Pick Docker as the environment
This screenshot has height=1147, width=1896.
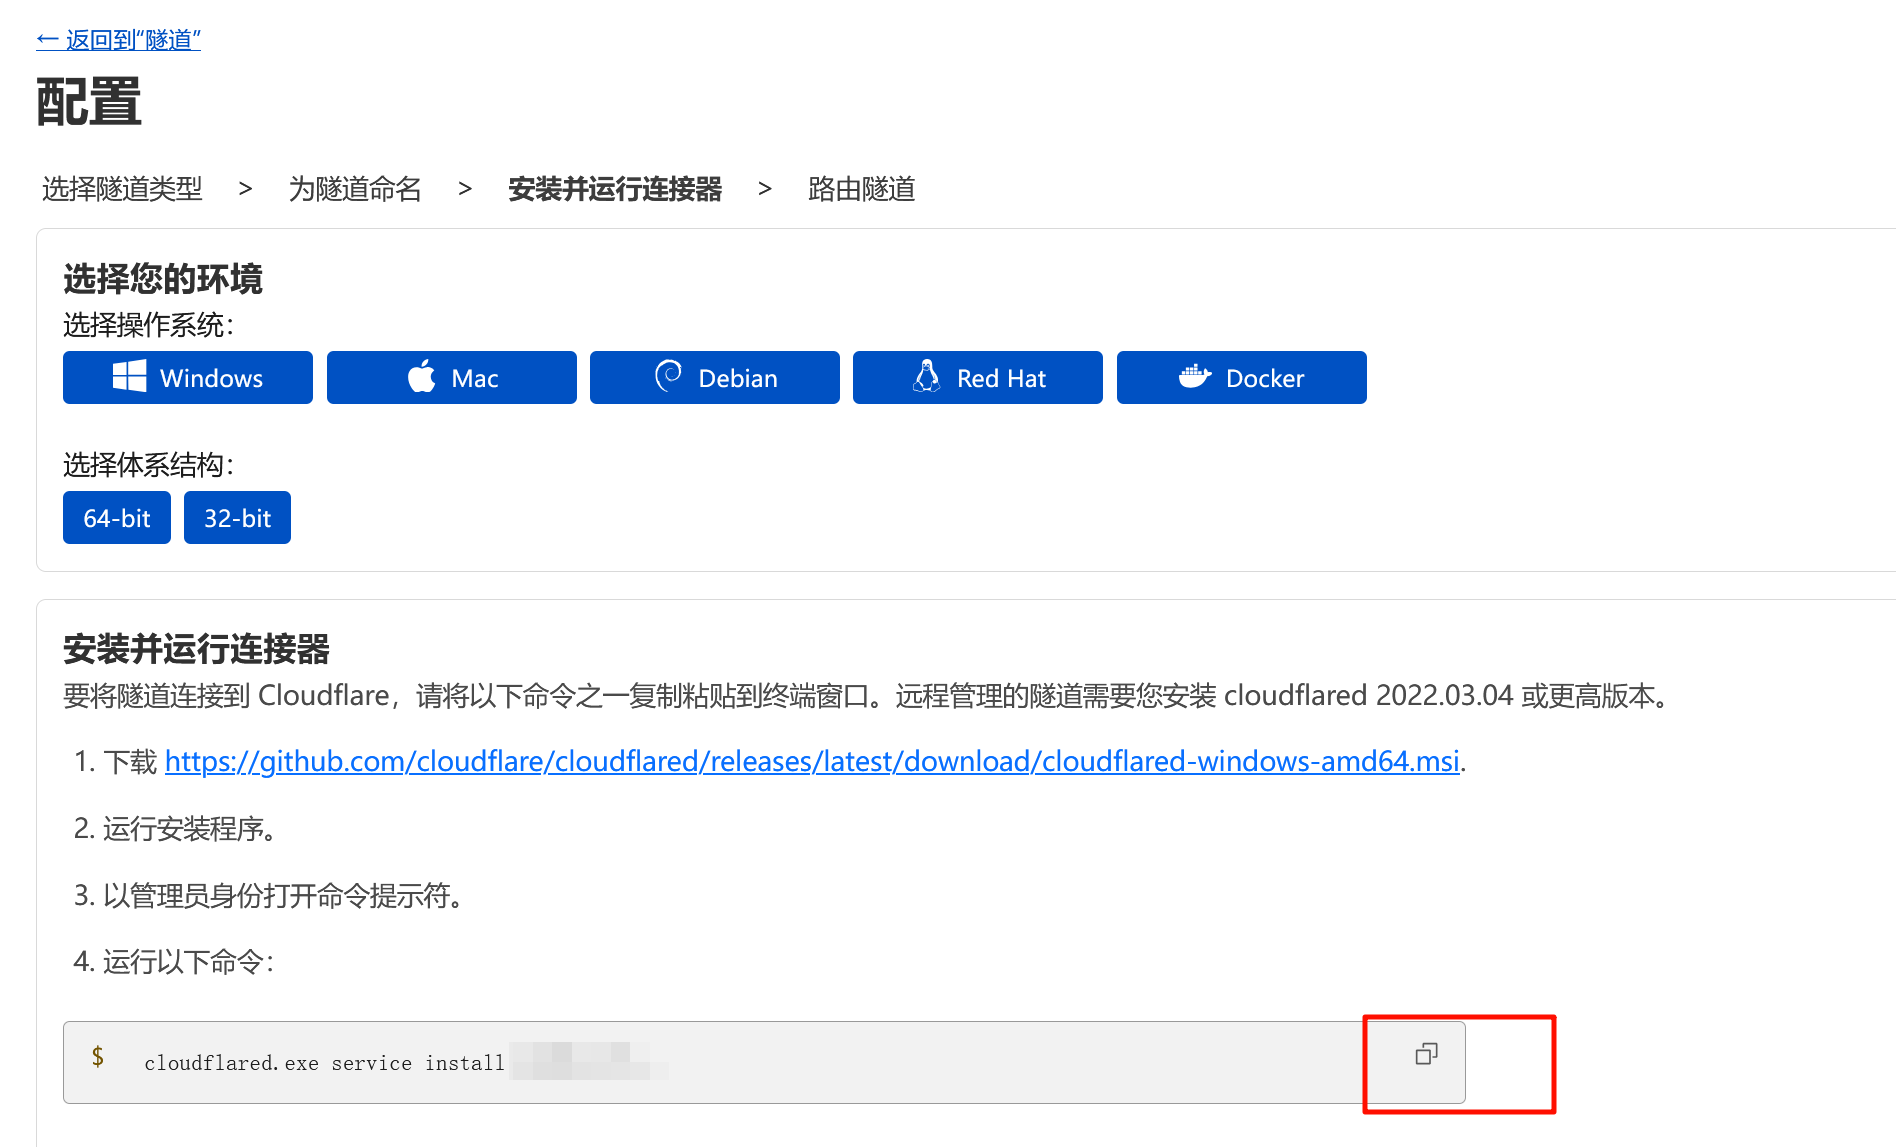1242,378
